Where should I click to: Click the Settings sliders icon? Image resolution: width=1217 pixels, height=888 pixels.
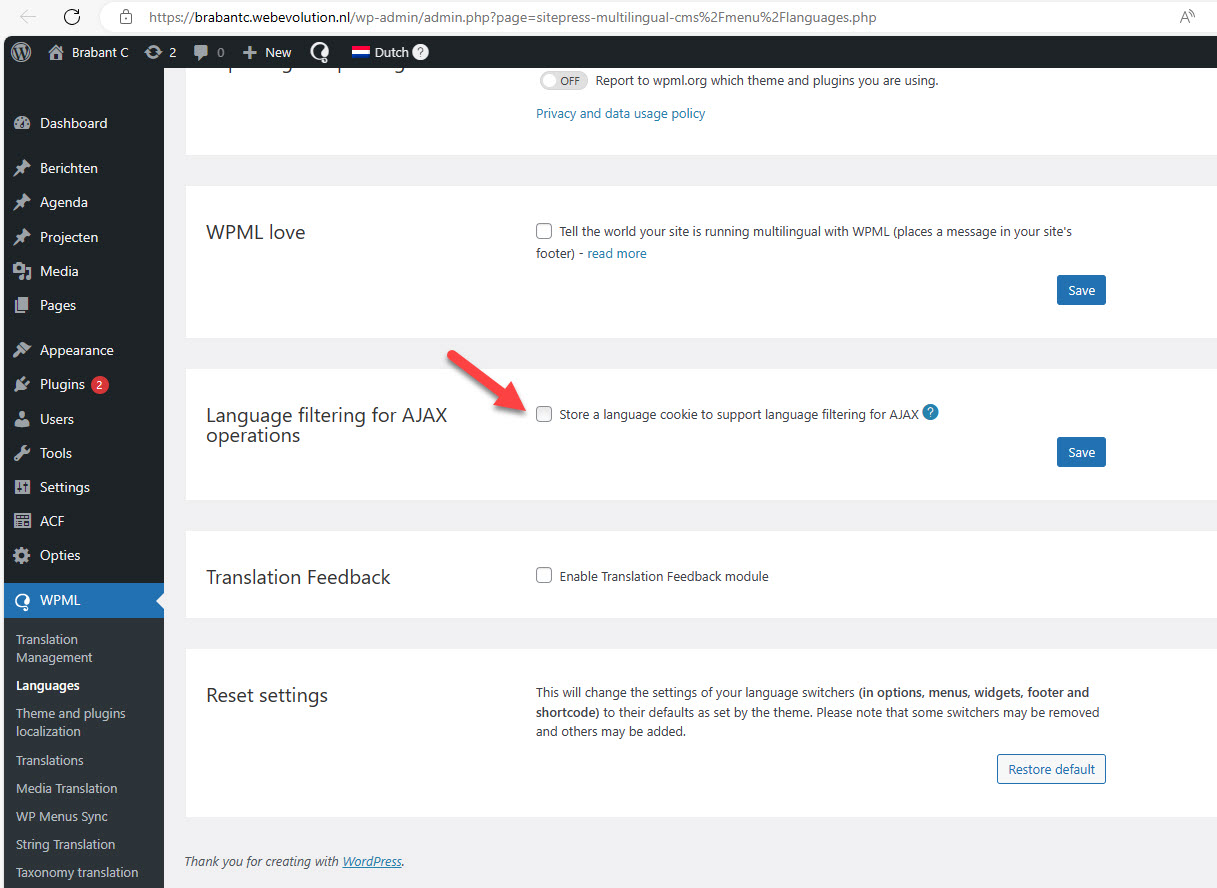(22, 487)
